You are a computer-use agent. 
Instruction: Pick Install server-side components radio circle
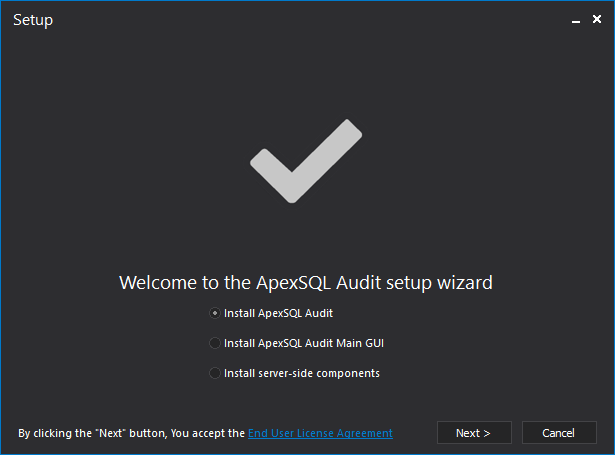point(215,373)
